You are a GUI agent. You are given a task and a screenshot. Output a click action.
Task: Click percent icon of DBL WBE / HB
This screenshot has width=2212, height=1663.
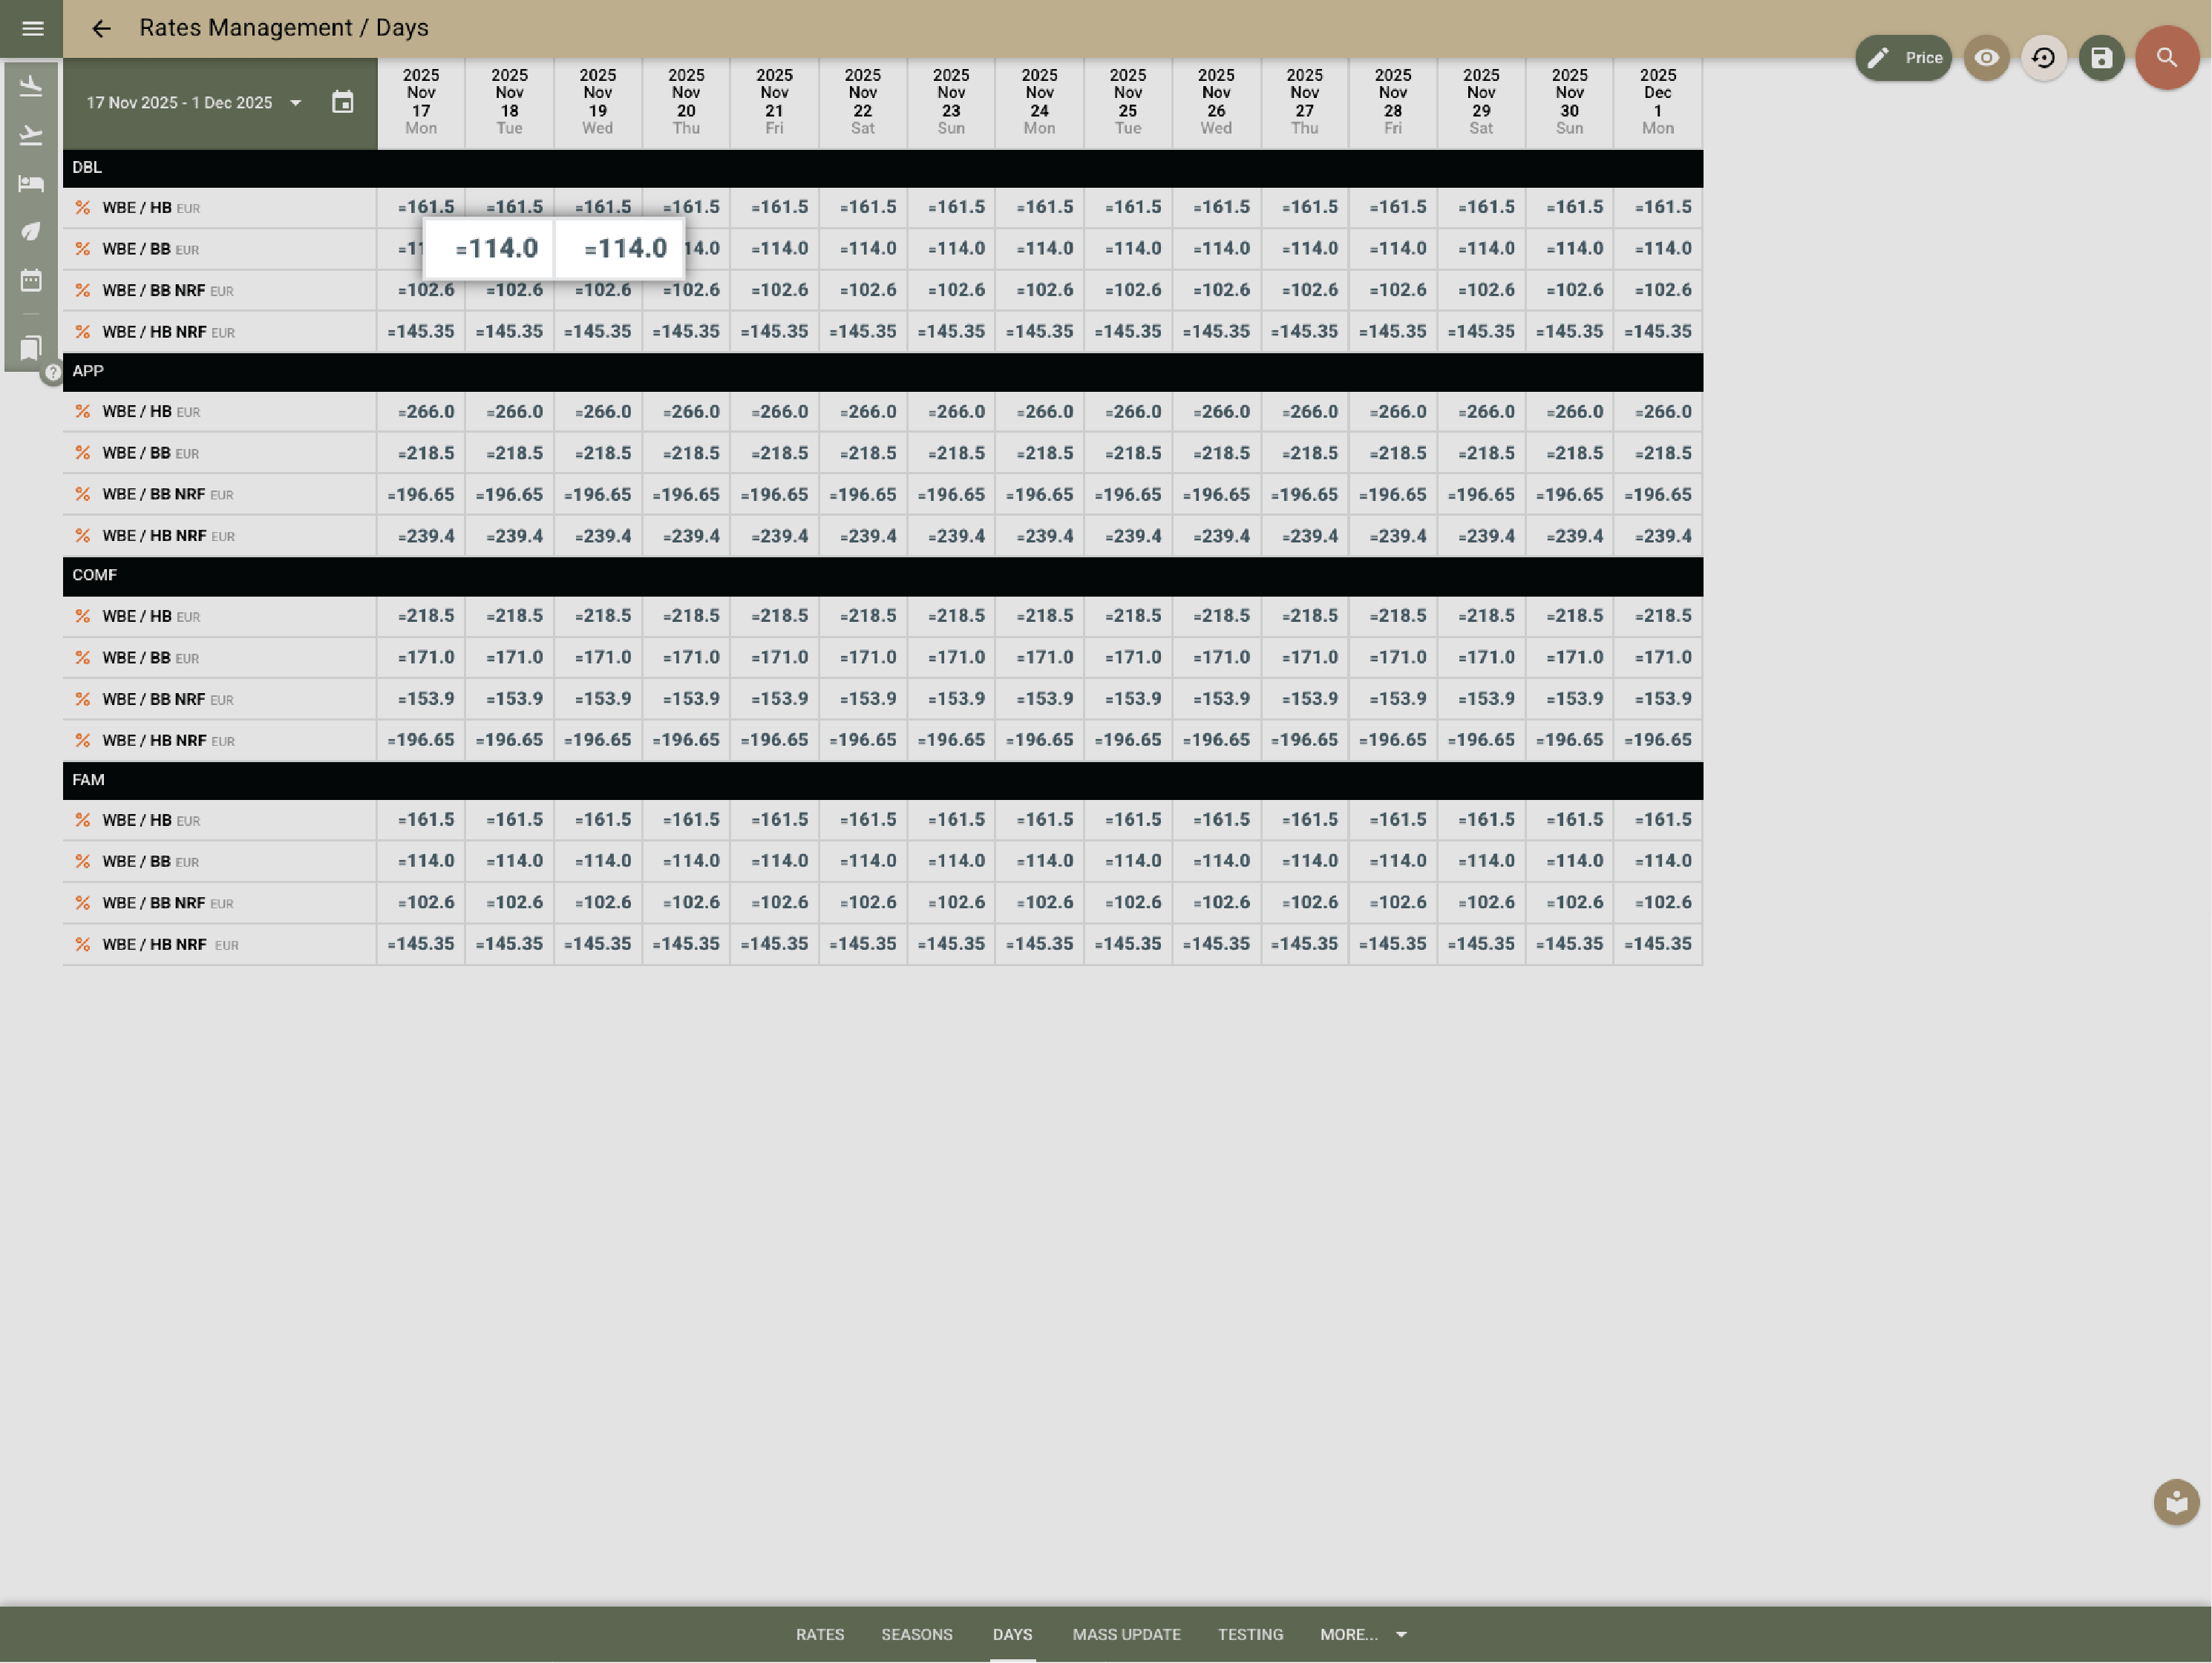point(83,208)
